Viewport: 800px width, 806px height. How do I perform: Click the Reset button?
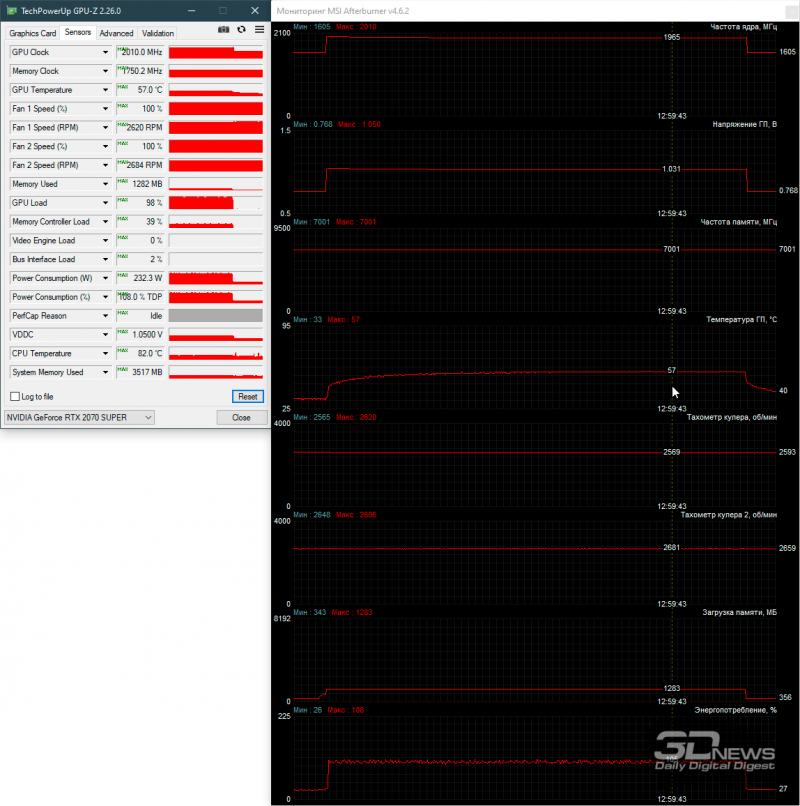[x=247, y=396]
